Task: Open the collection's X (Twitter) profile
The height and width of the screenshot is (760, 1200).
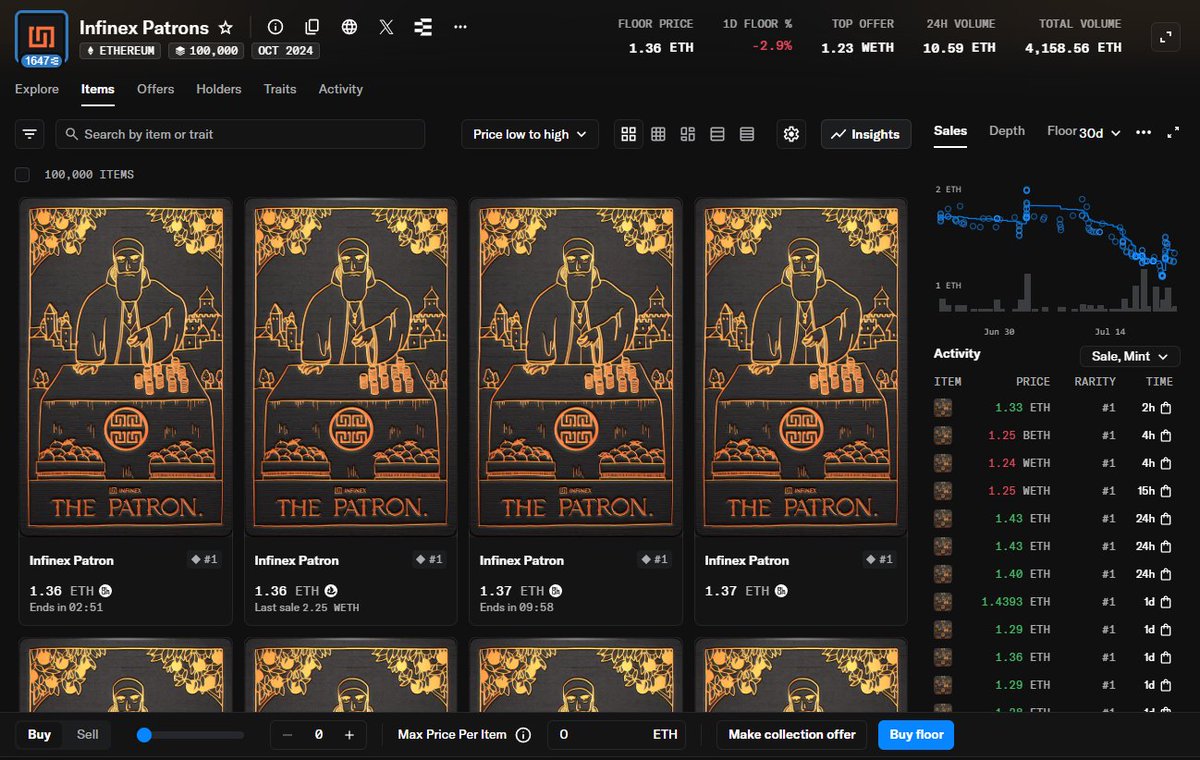Action: tap(387, 27)
